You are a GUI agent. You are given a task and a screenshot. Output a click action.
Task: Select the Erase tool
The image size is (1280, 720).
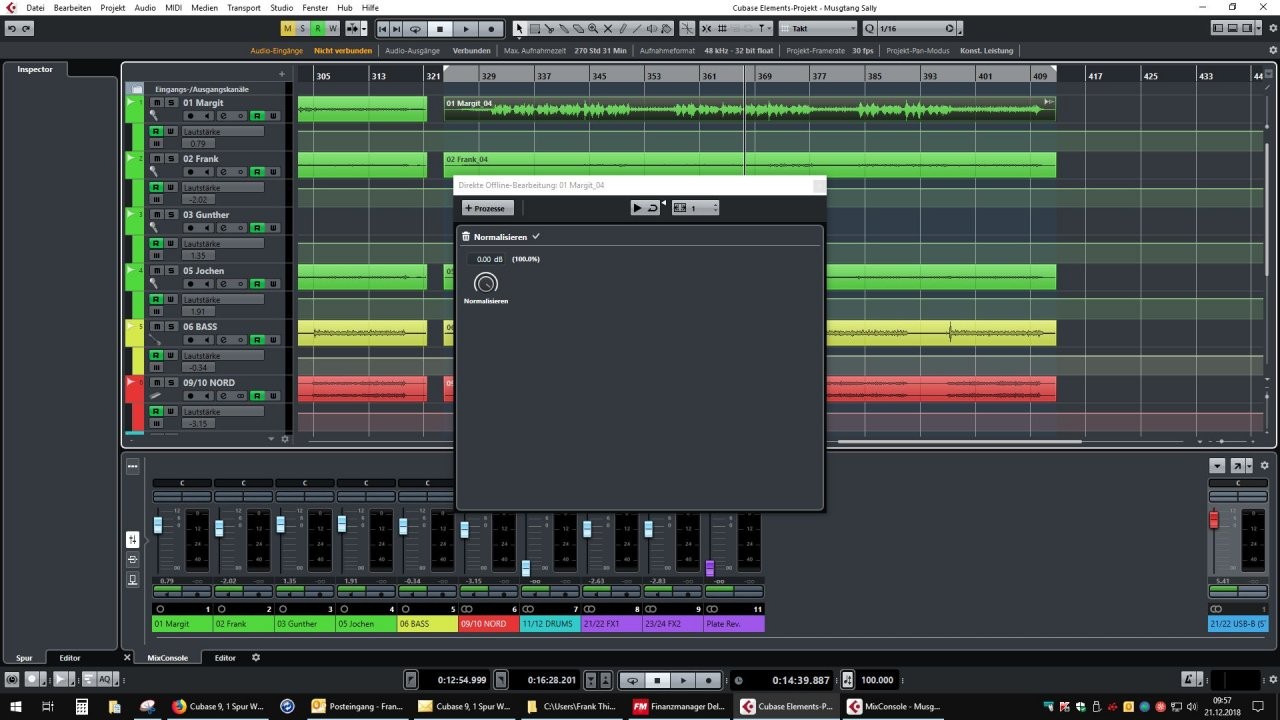579,29
